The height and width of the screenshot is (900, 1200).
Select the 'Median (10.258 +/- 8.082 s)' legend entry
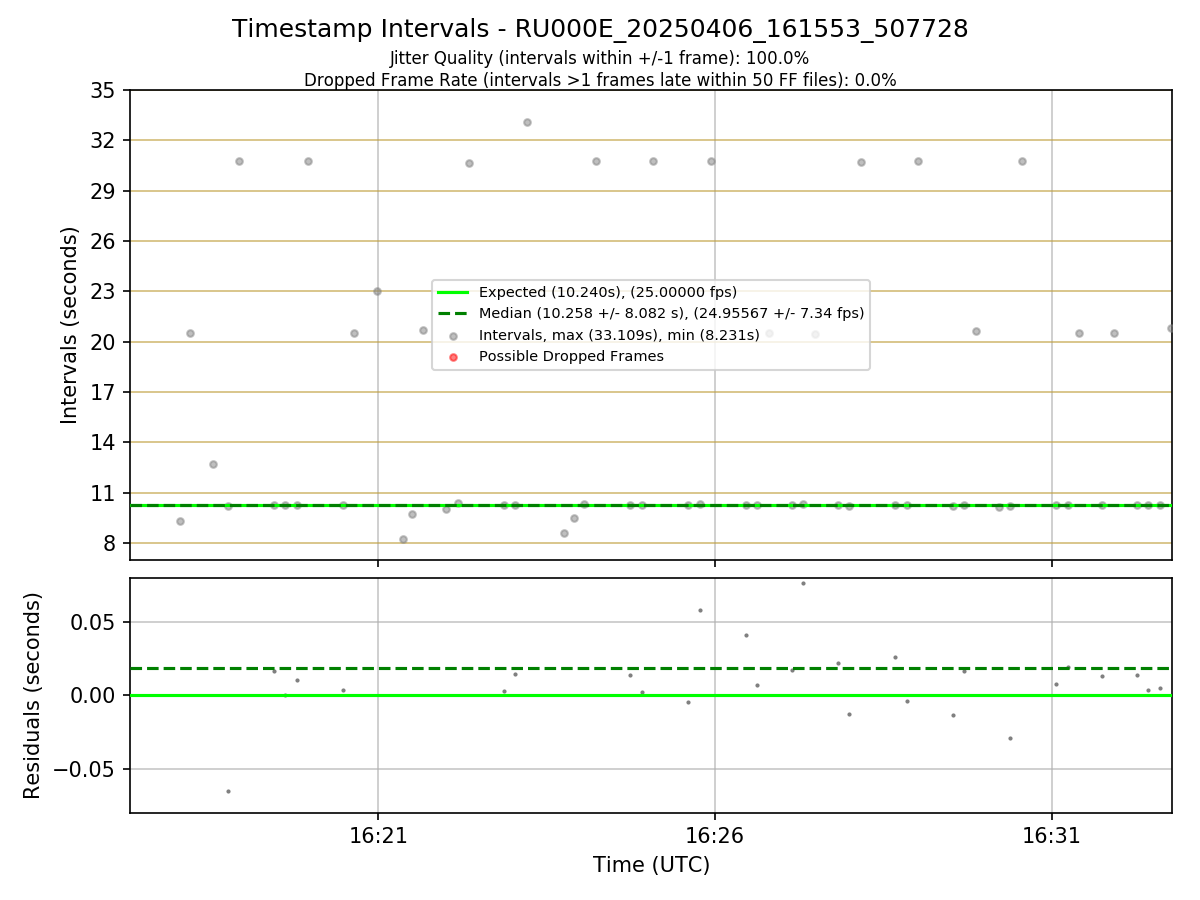[x=671, y=313]
